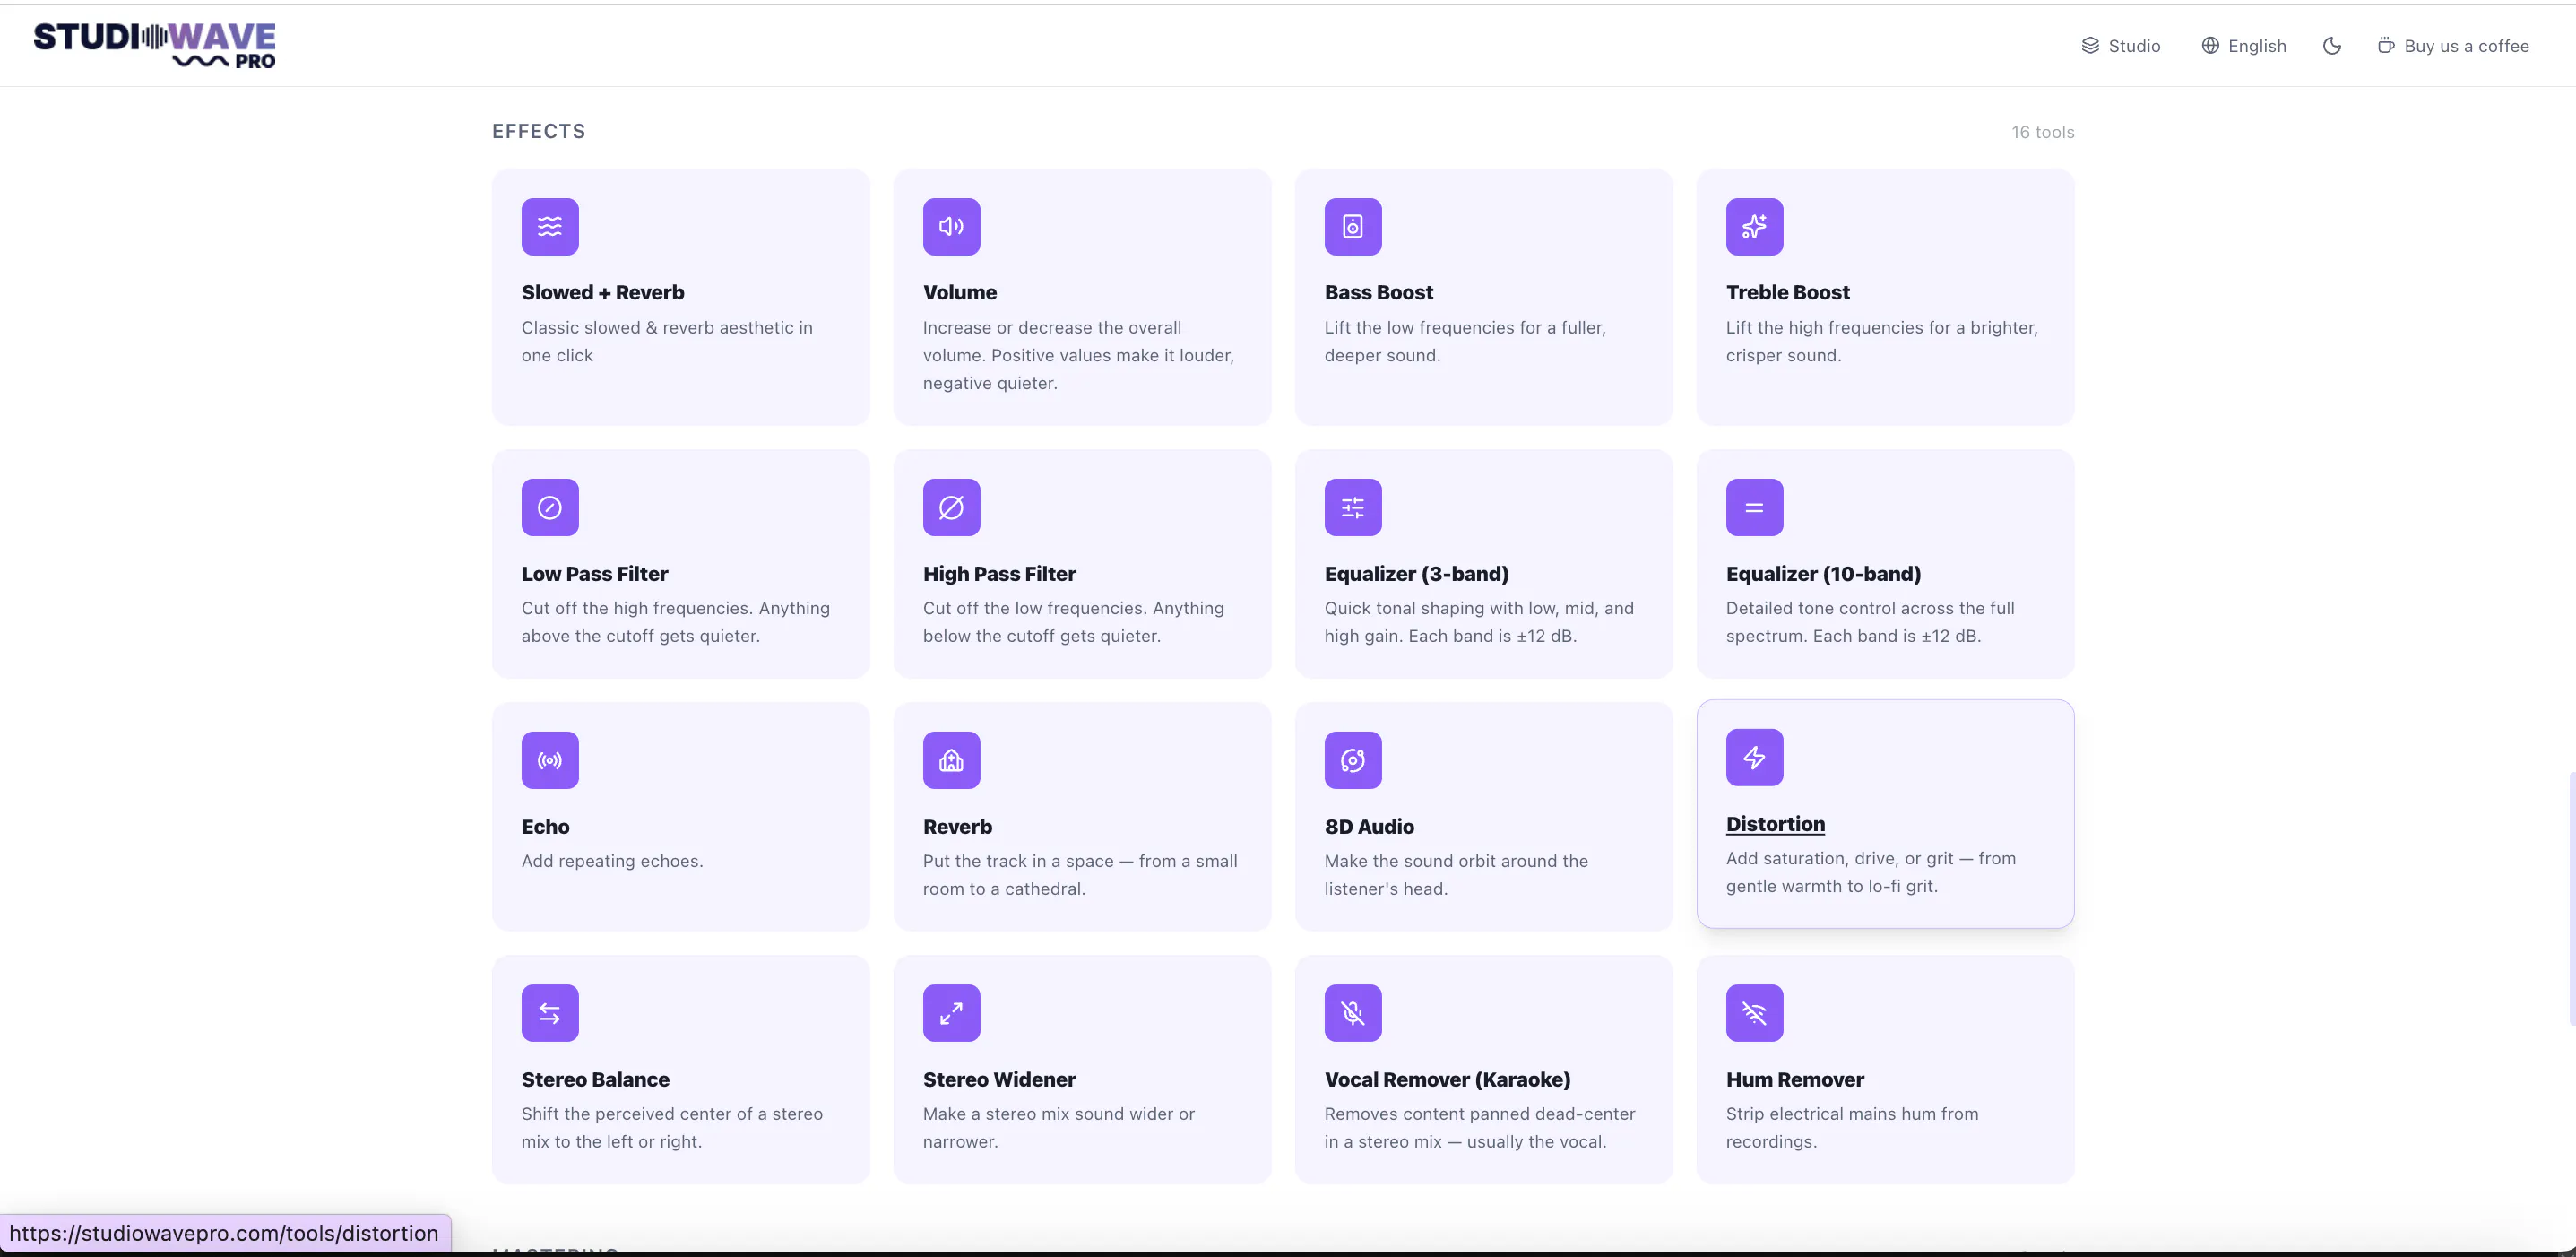
Task: Click 'Cut off the low frequencies' description
Action: click(1073, 622)
